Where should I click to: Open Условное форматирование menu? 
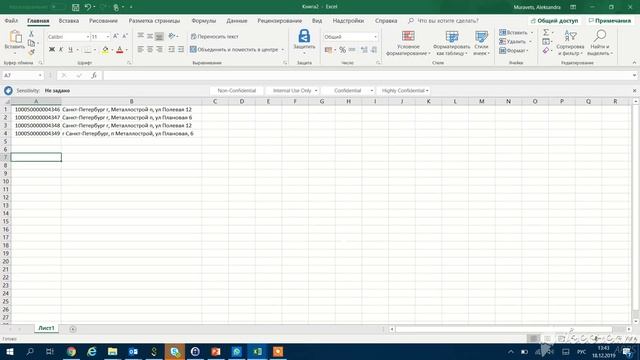tap(408, 43)
